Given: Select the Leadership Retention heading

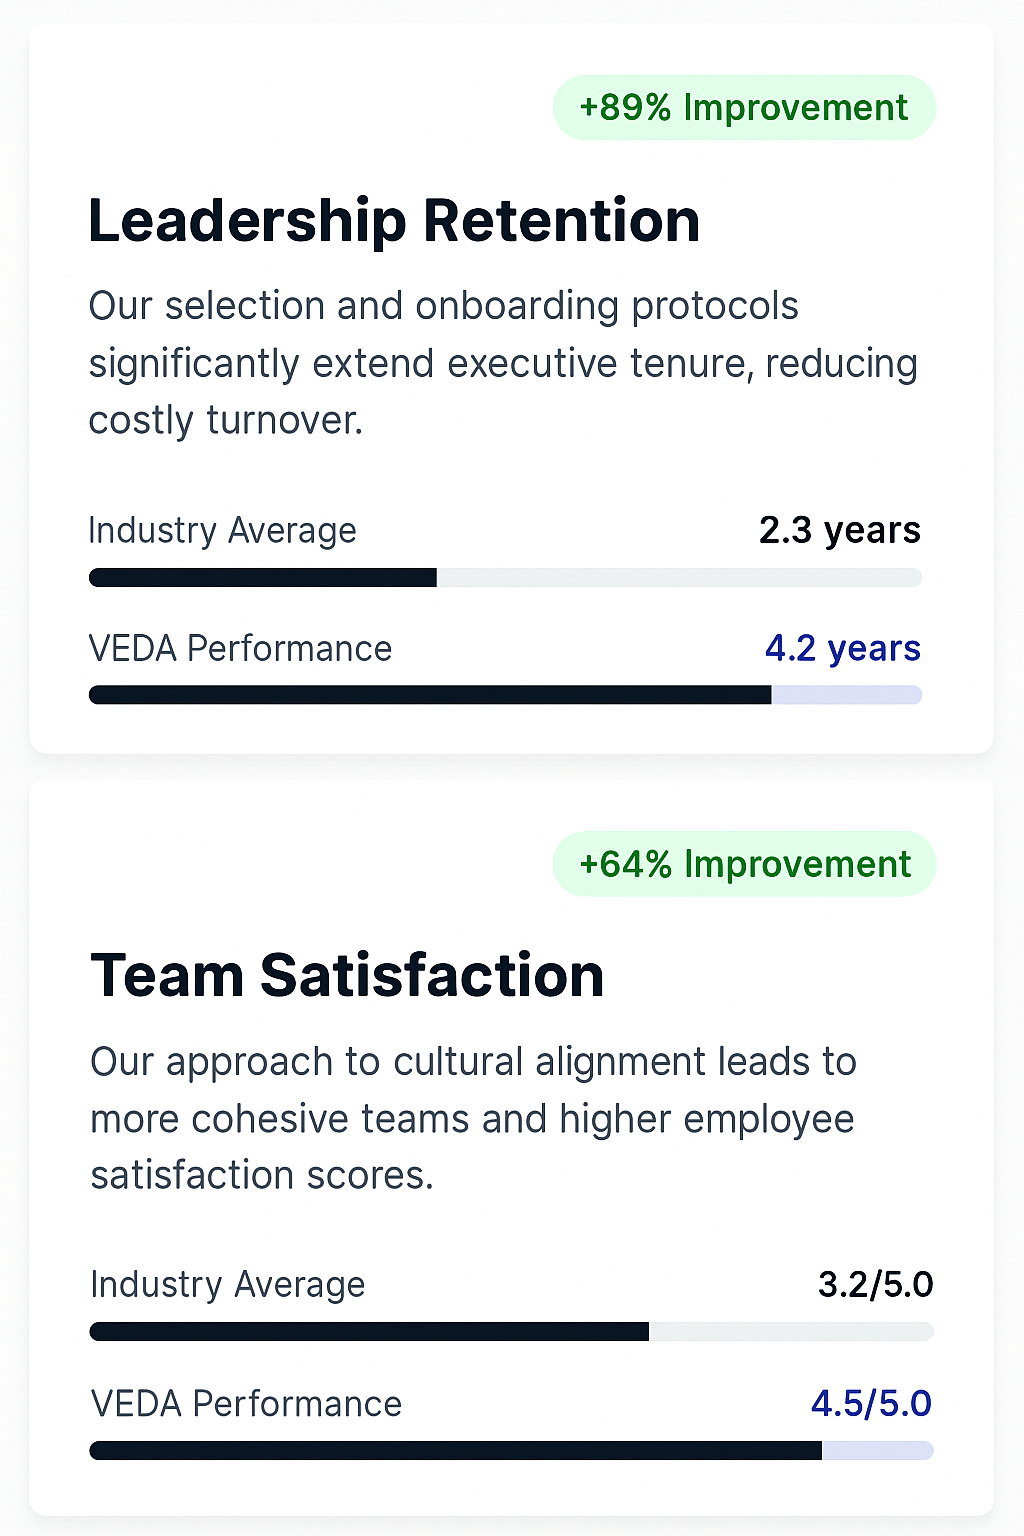Looking at the screenshot, I should [394, 221].
